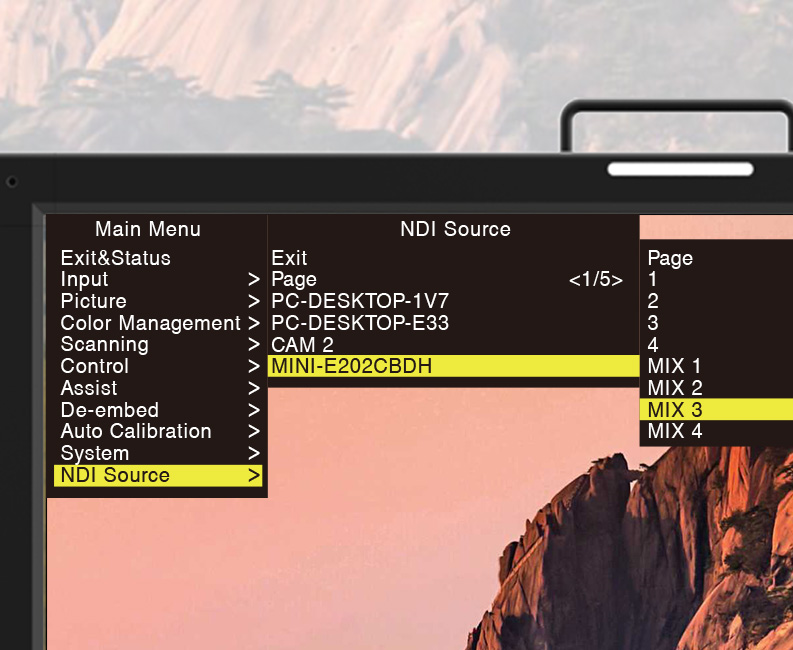793x650 pixels.
Task: Select CAM 2 as NDI source
Action: coord(302,345)
